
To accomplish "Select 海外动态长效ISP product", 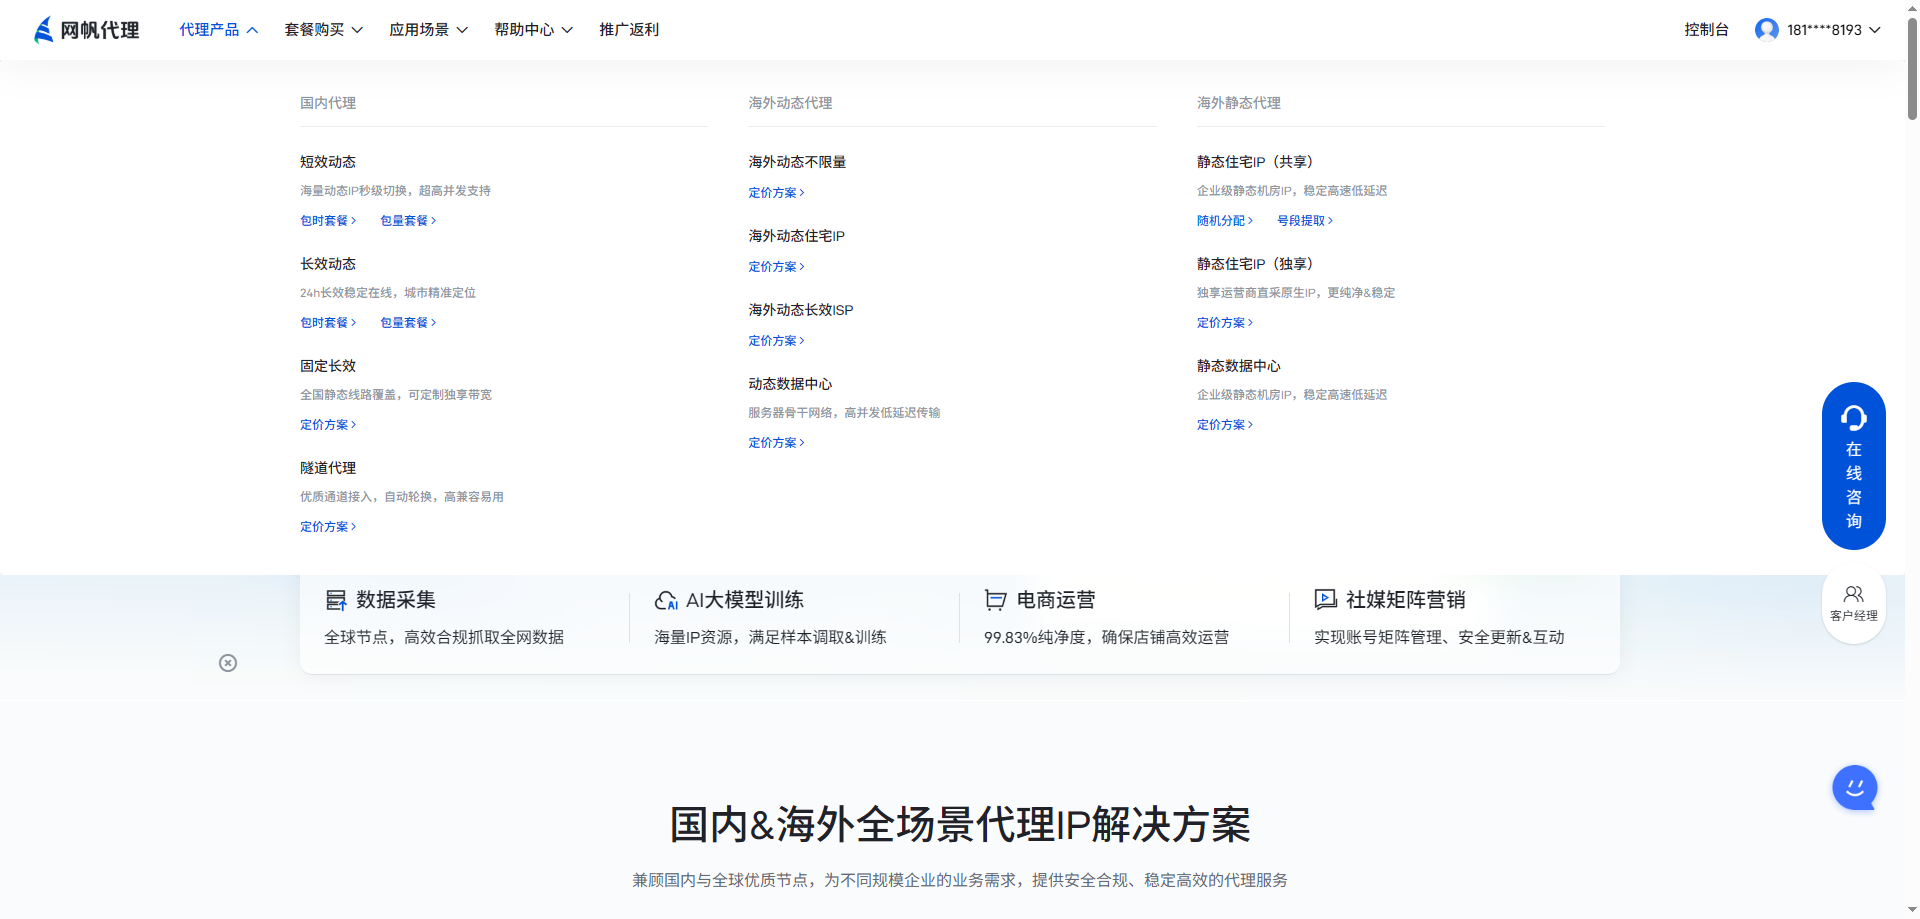I will (x=801, y=310).
